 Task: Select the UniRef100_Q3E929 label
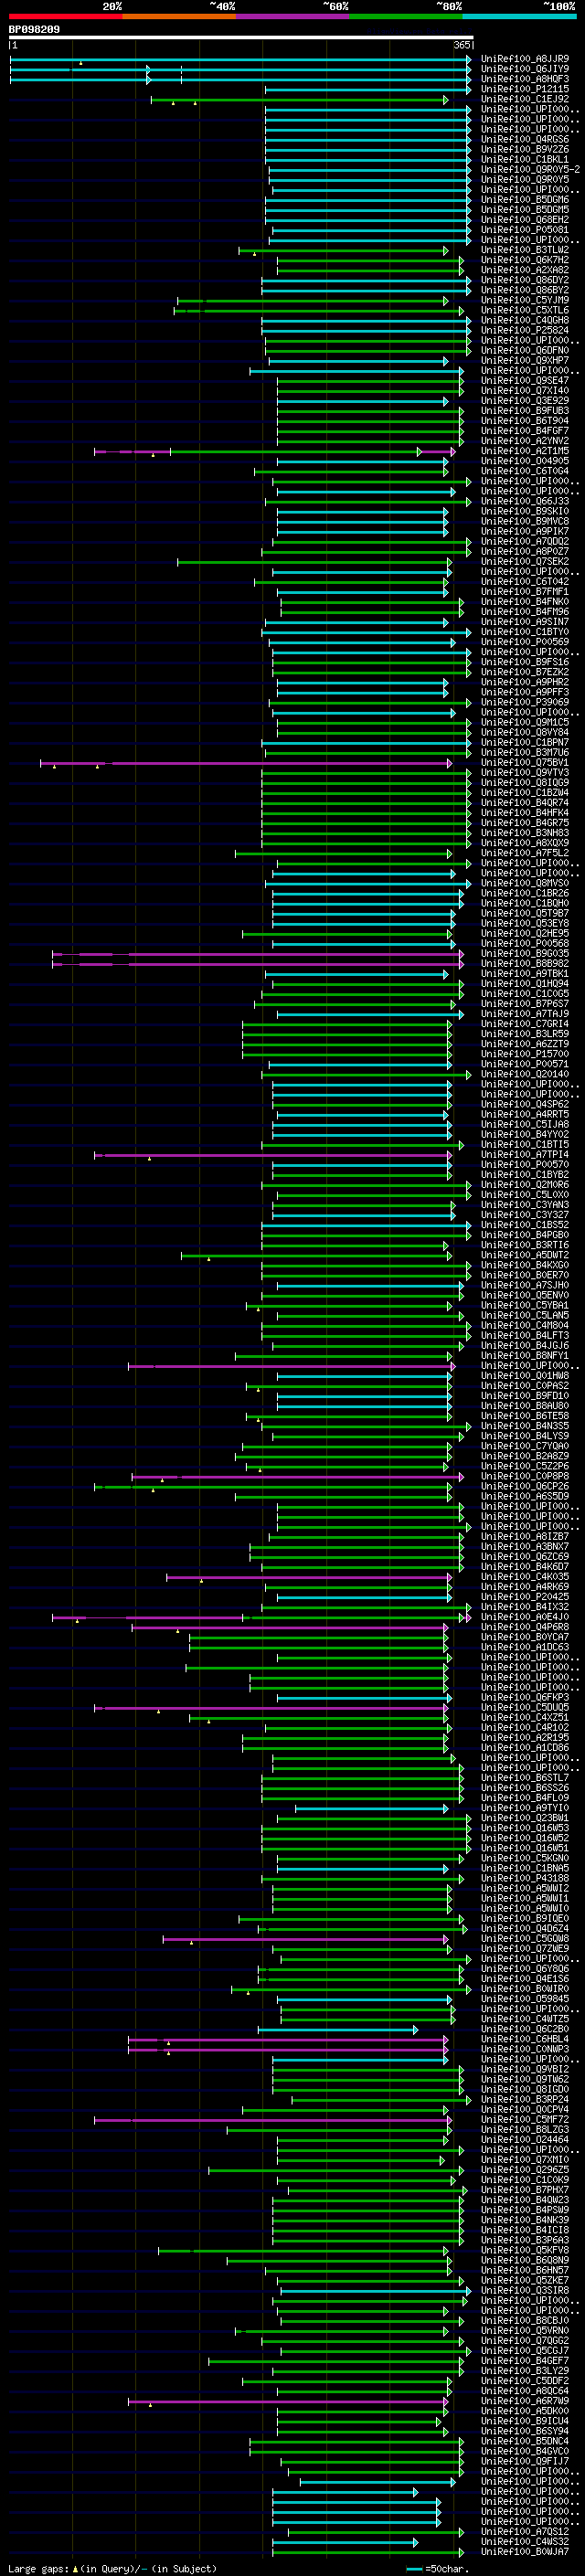(x=525, y=401)
